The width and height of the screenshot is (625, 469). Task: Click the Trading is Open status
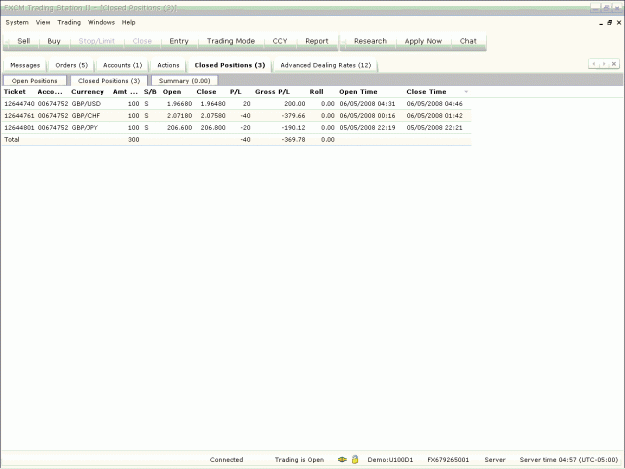(299, 459)
